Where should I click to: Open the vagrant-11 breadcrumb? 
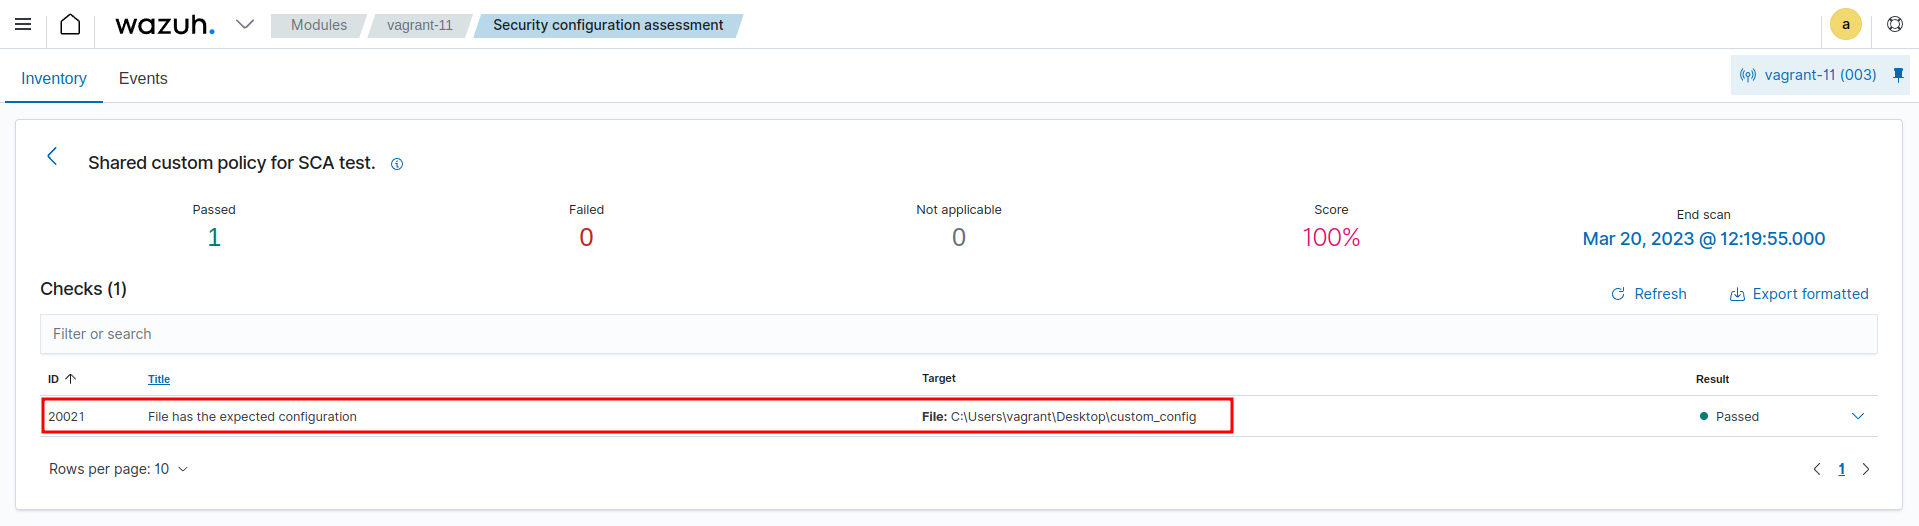coord(419,25)
